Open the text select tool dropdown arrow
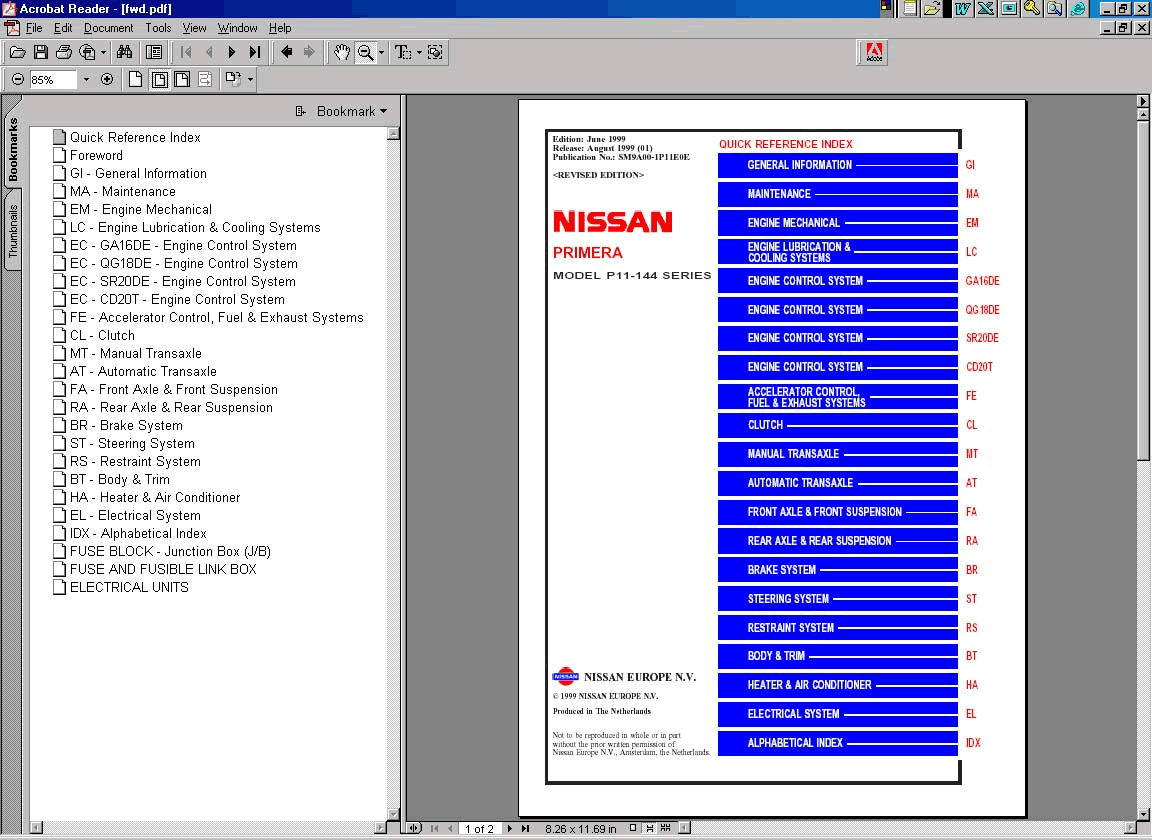The width and height of the screenshot is (1152, 840). (419, 52)
